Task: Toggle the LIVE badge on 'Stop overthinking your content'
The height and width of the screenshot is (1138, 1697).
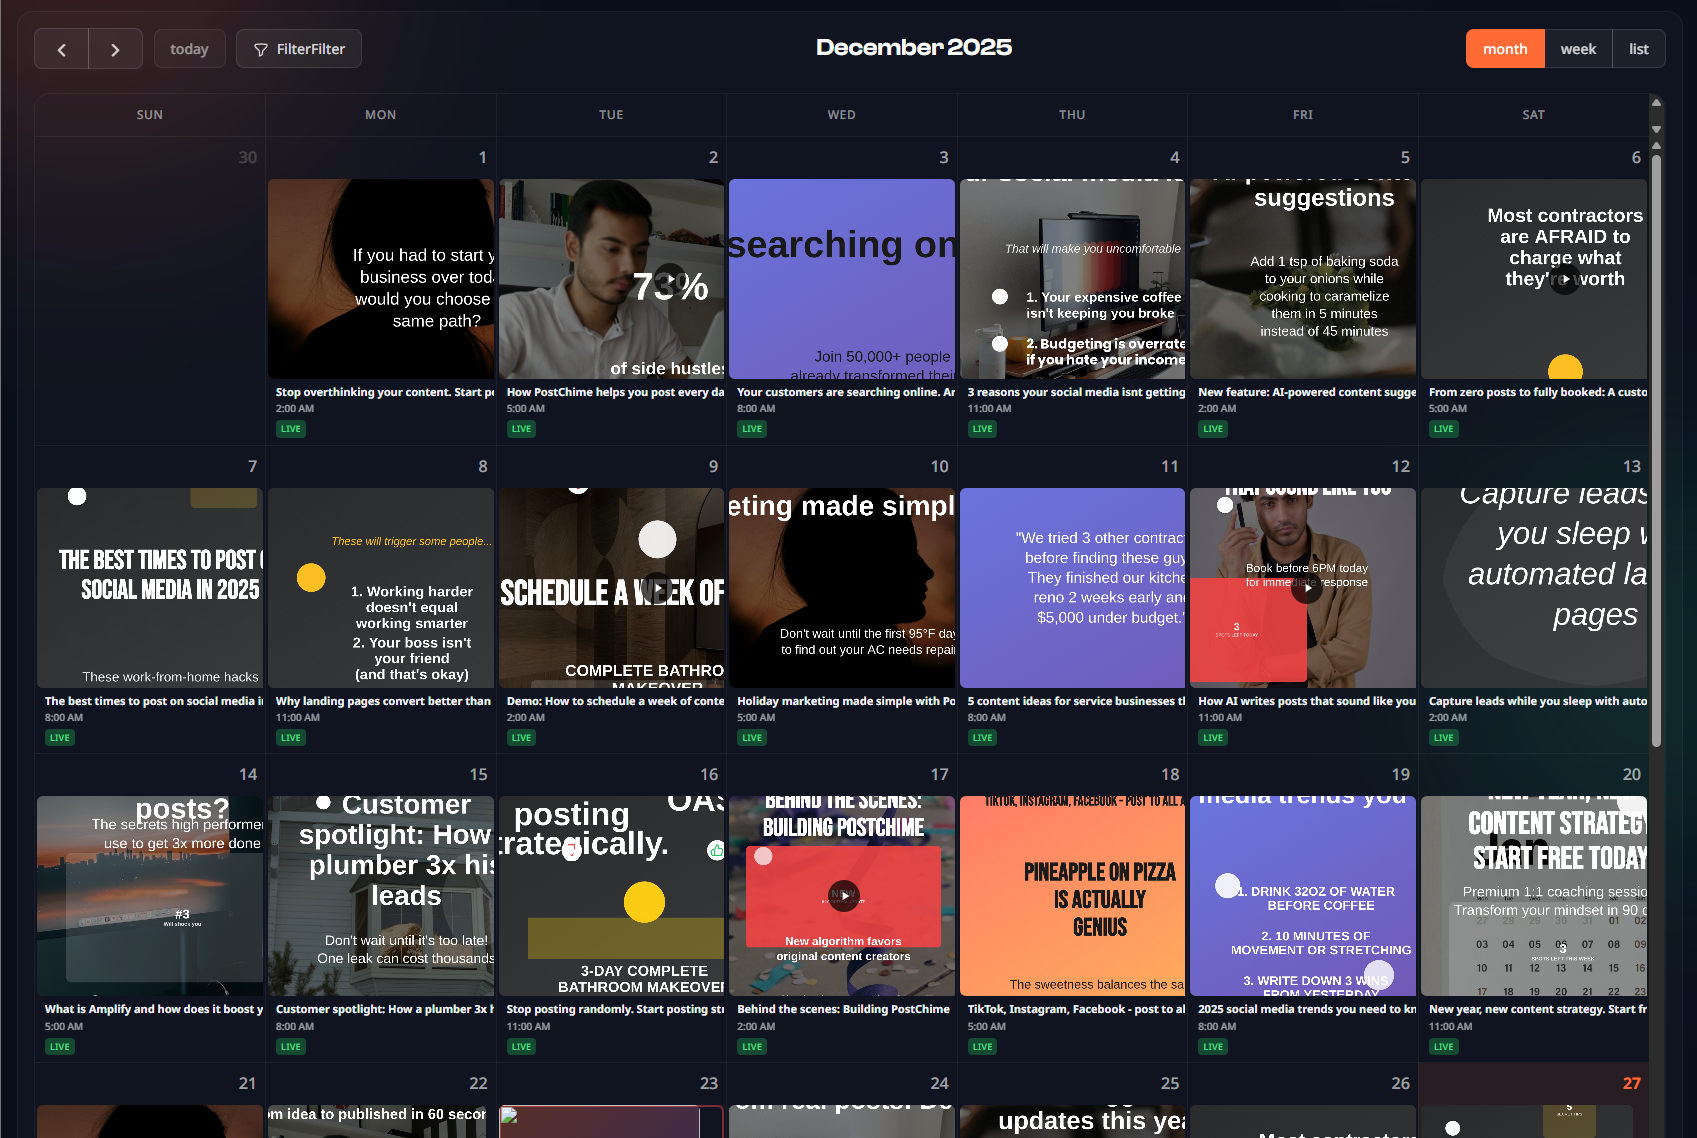Action: 290,428
